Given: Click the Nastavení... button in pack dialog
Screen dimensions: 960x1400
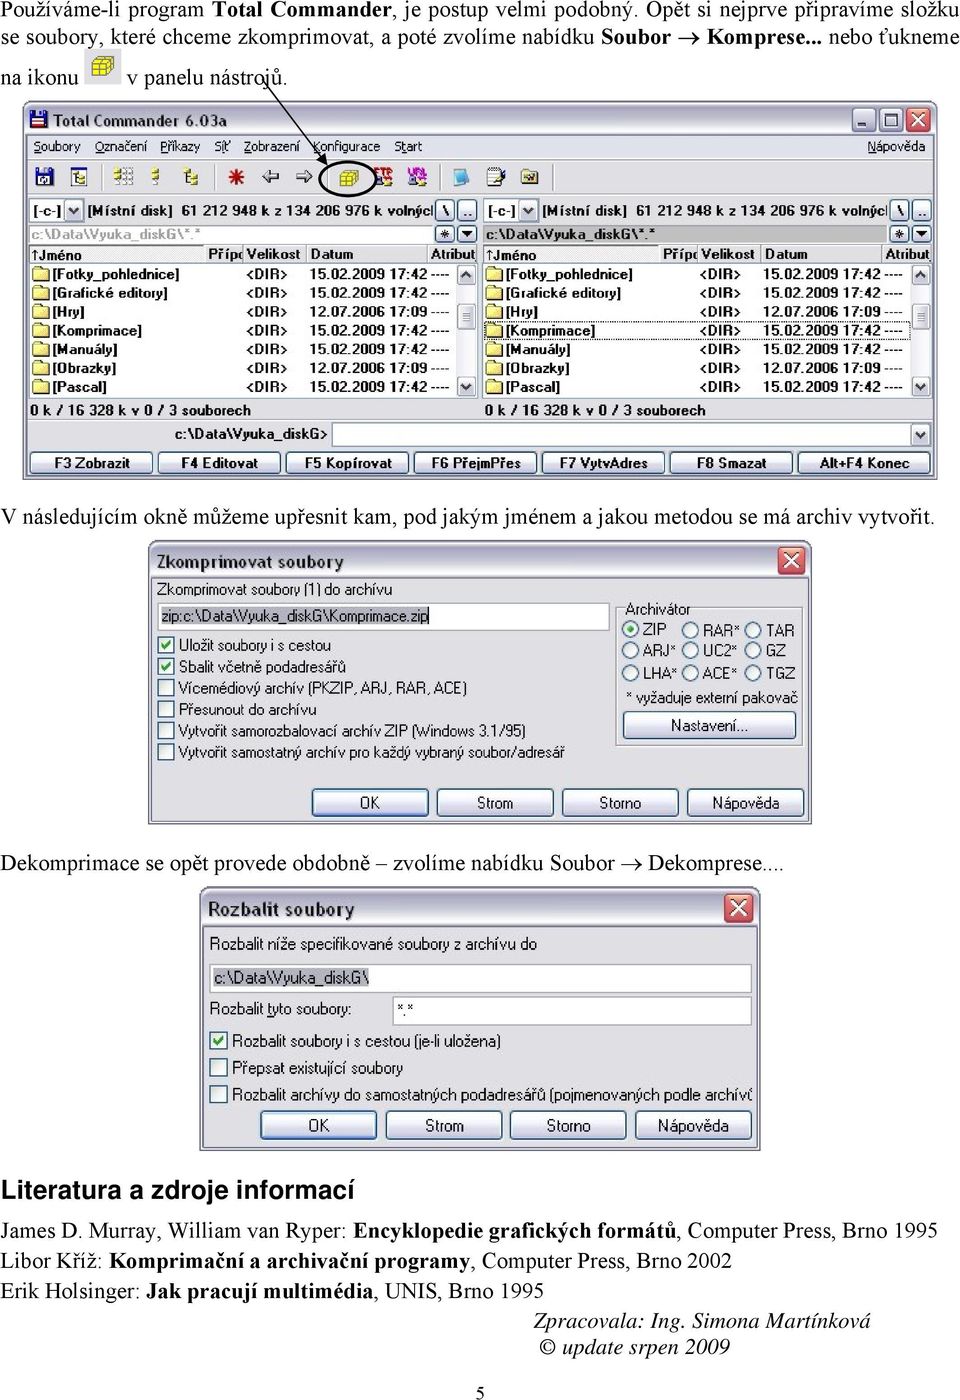Looking at the screenshot, I should tap(709, 726).
